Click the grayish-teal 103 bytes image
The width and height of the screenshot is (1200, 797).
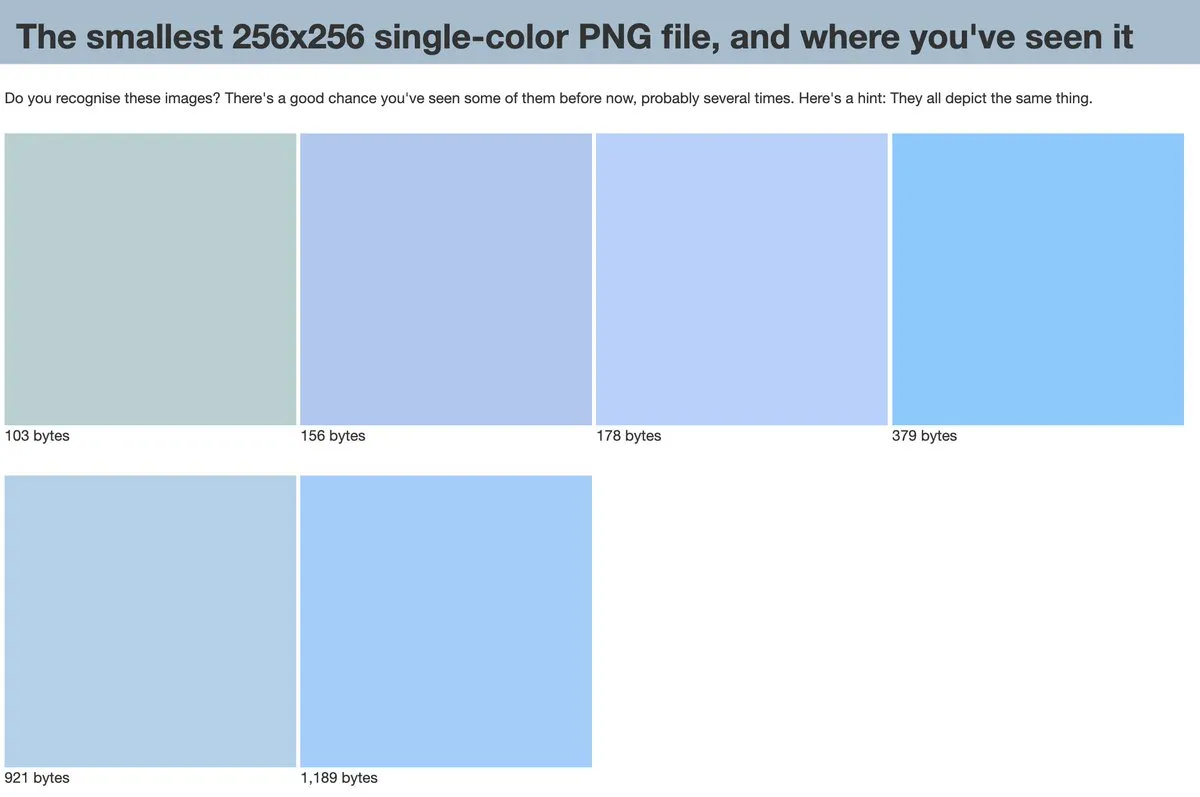coord(150,279)
